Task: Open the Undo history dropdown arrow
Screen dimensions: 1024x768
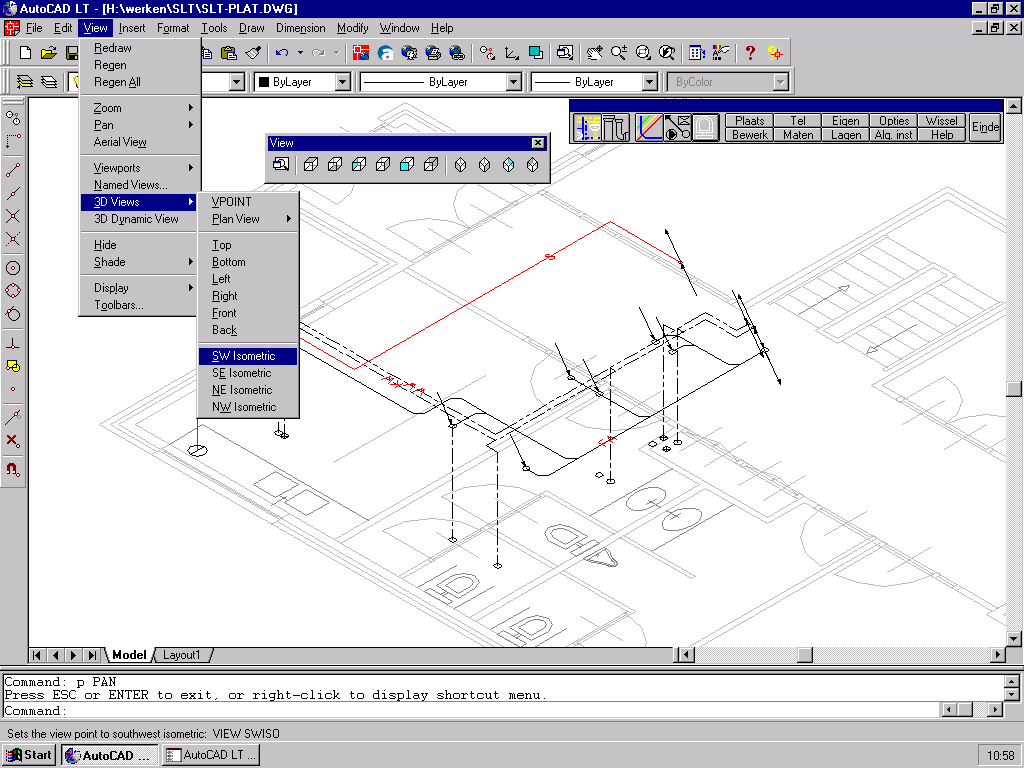Action: click(300, 53)
